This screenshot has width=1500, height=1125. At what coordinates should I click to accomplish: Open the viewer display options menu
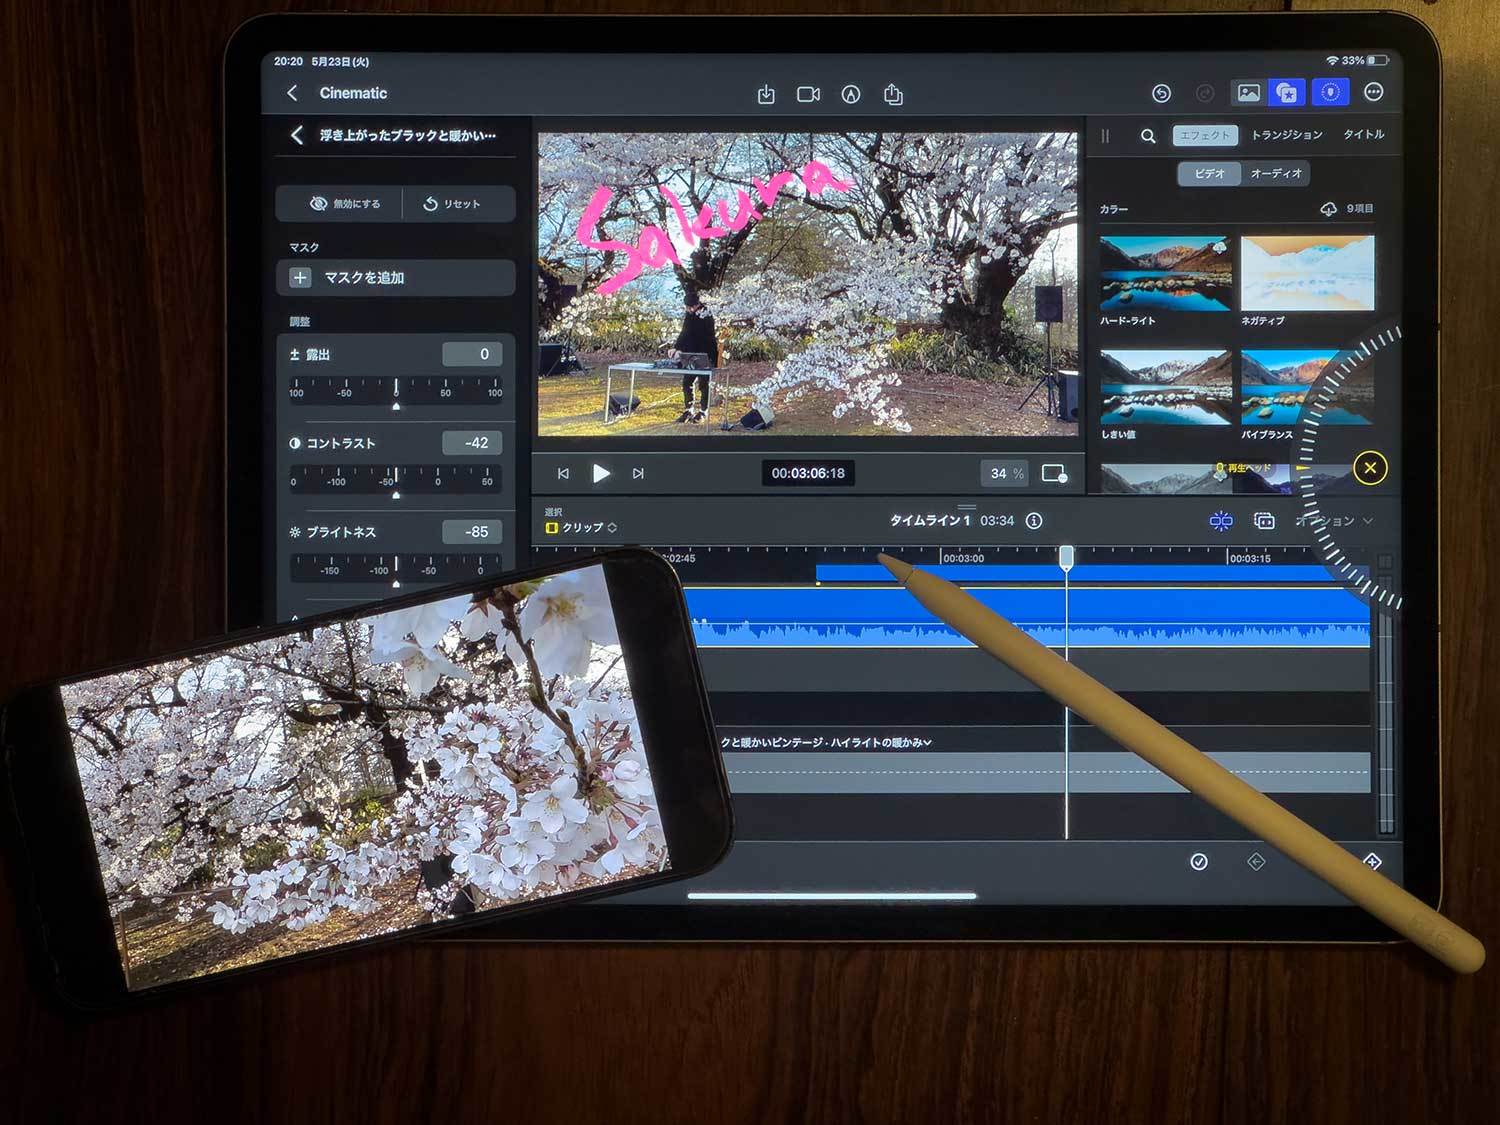(1054, 473)
